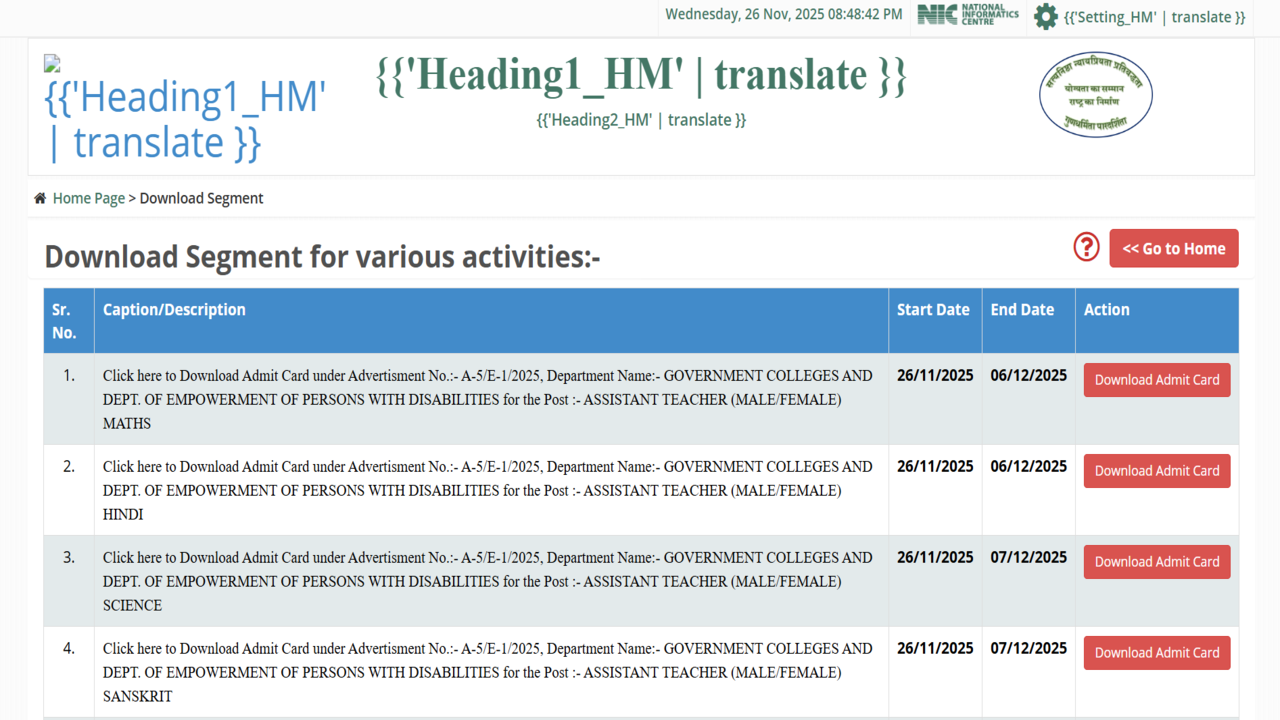The image size is (1280, 720).
Task: Click the red question mark help icon
Action: click(x=1086, y=247)
